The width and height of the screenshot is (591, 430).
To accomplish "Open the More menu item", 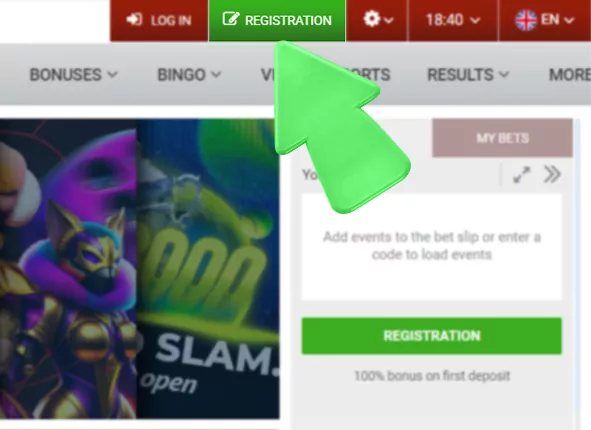I will tap(570, 75).
